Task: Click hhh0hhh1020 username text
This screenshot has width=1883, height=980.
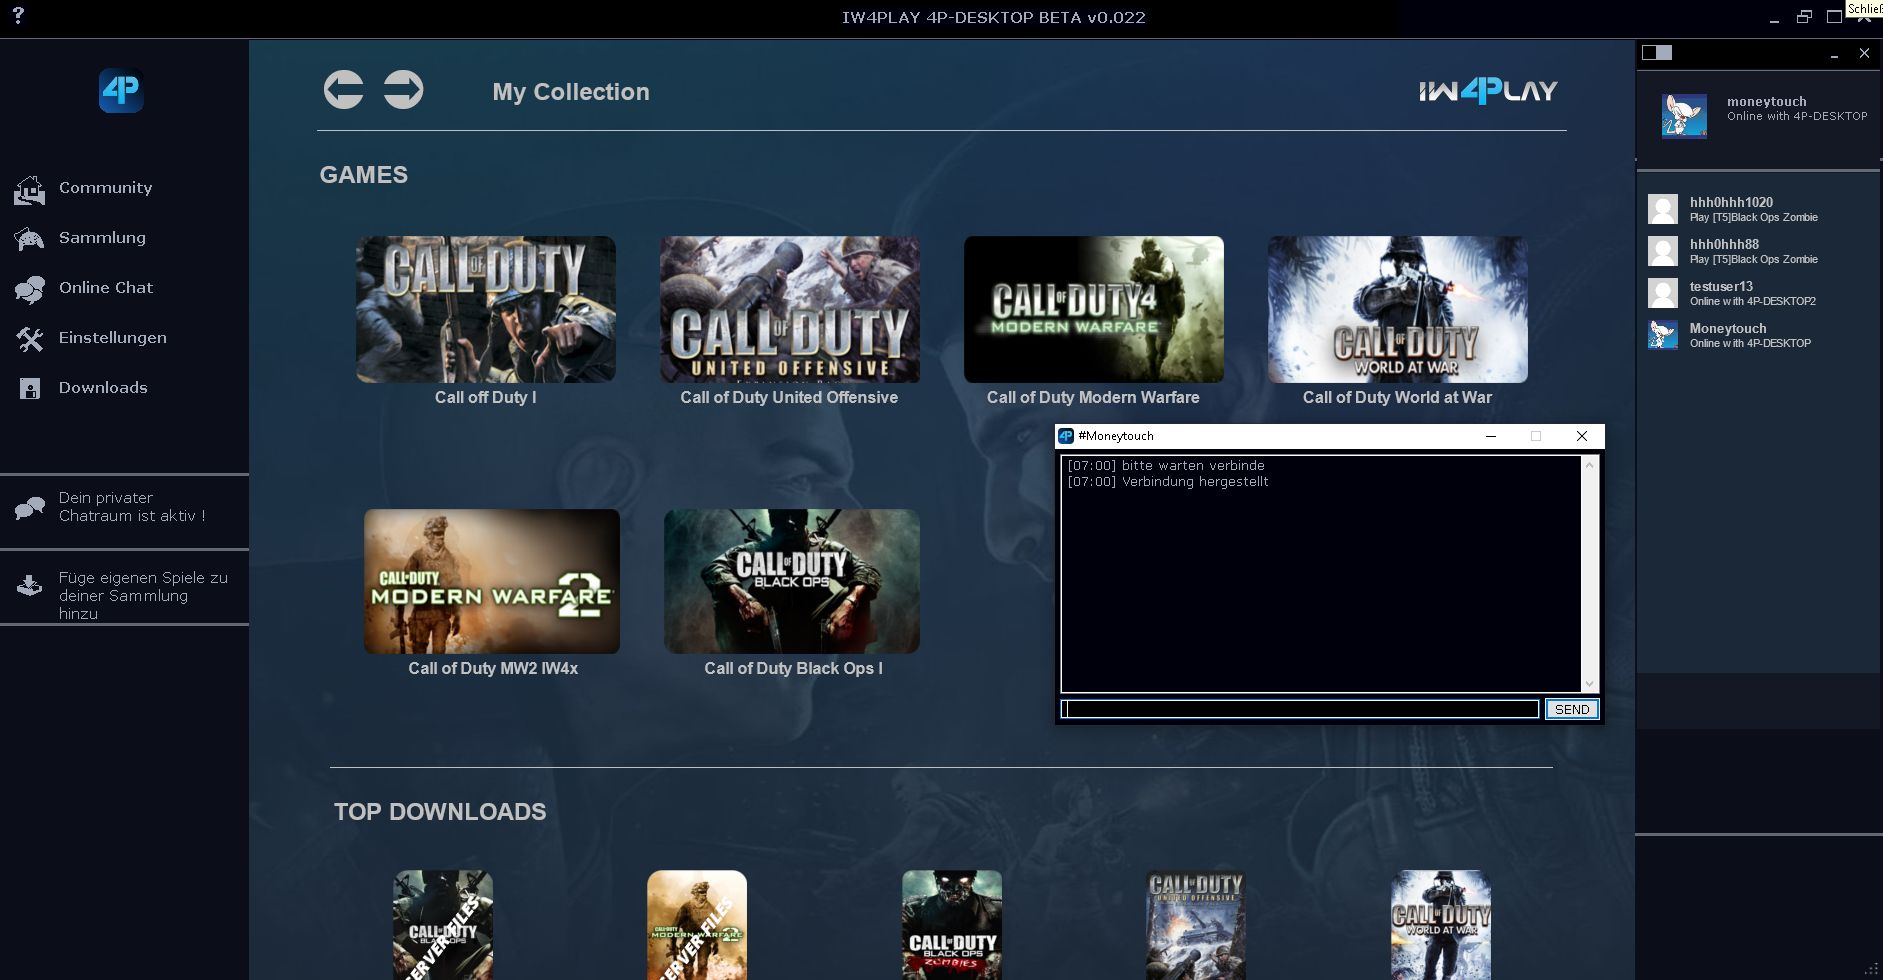Action: click(1731, 202)
